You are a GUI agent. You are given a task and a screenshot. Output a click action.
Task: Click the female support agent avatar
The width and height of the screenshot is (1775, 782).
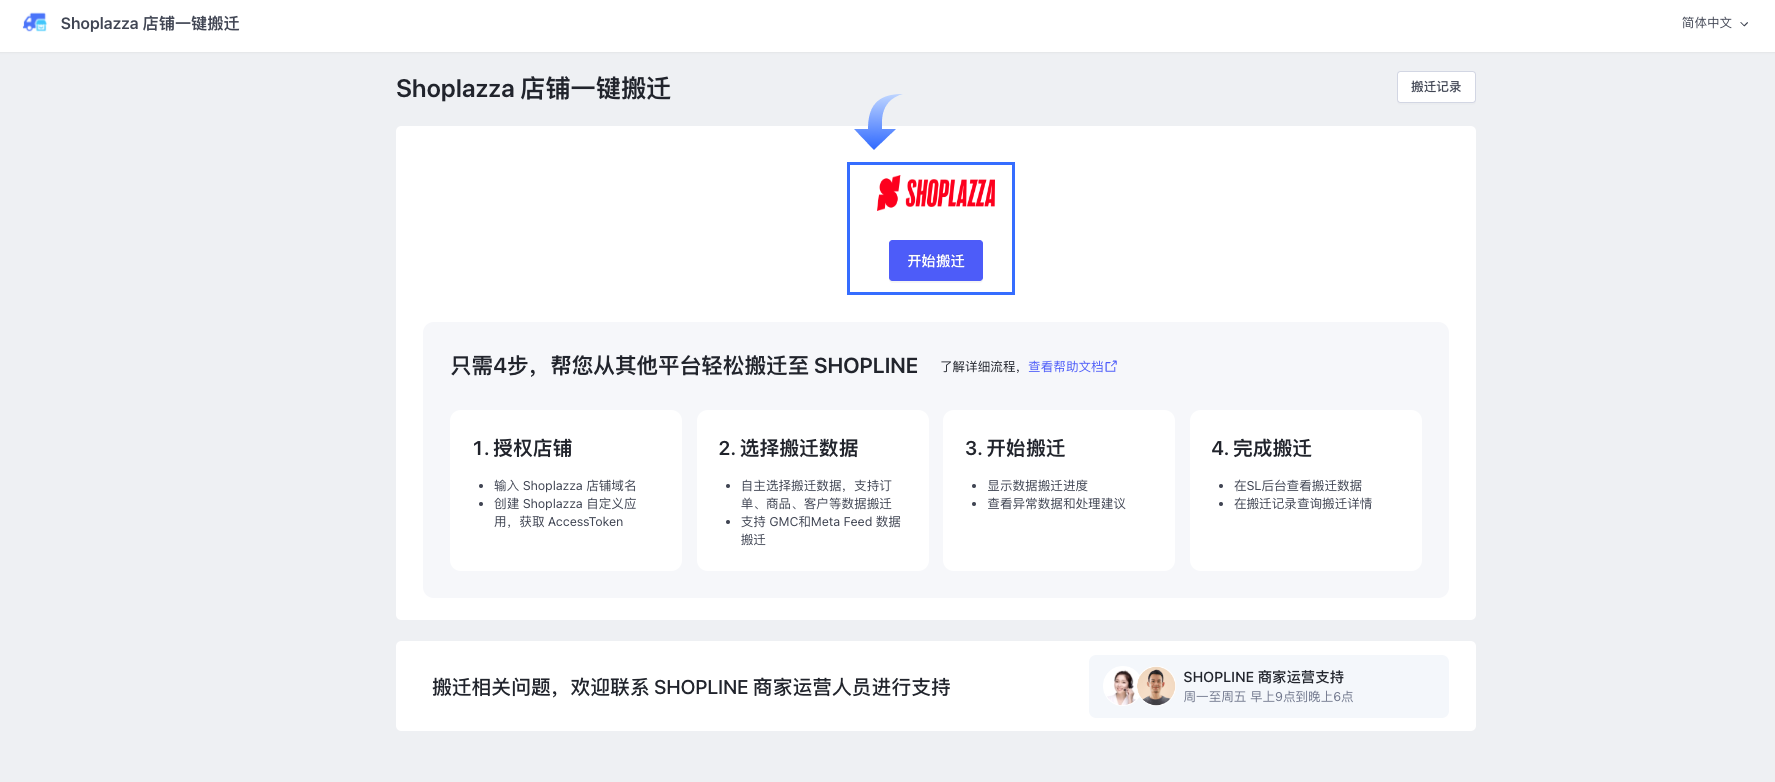pyautogui.click(x=1122, y=686)
